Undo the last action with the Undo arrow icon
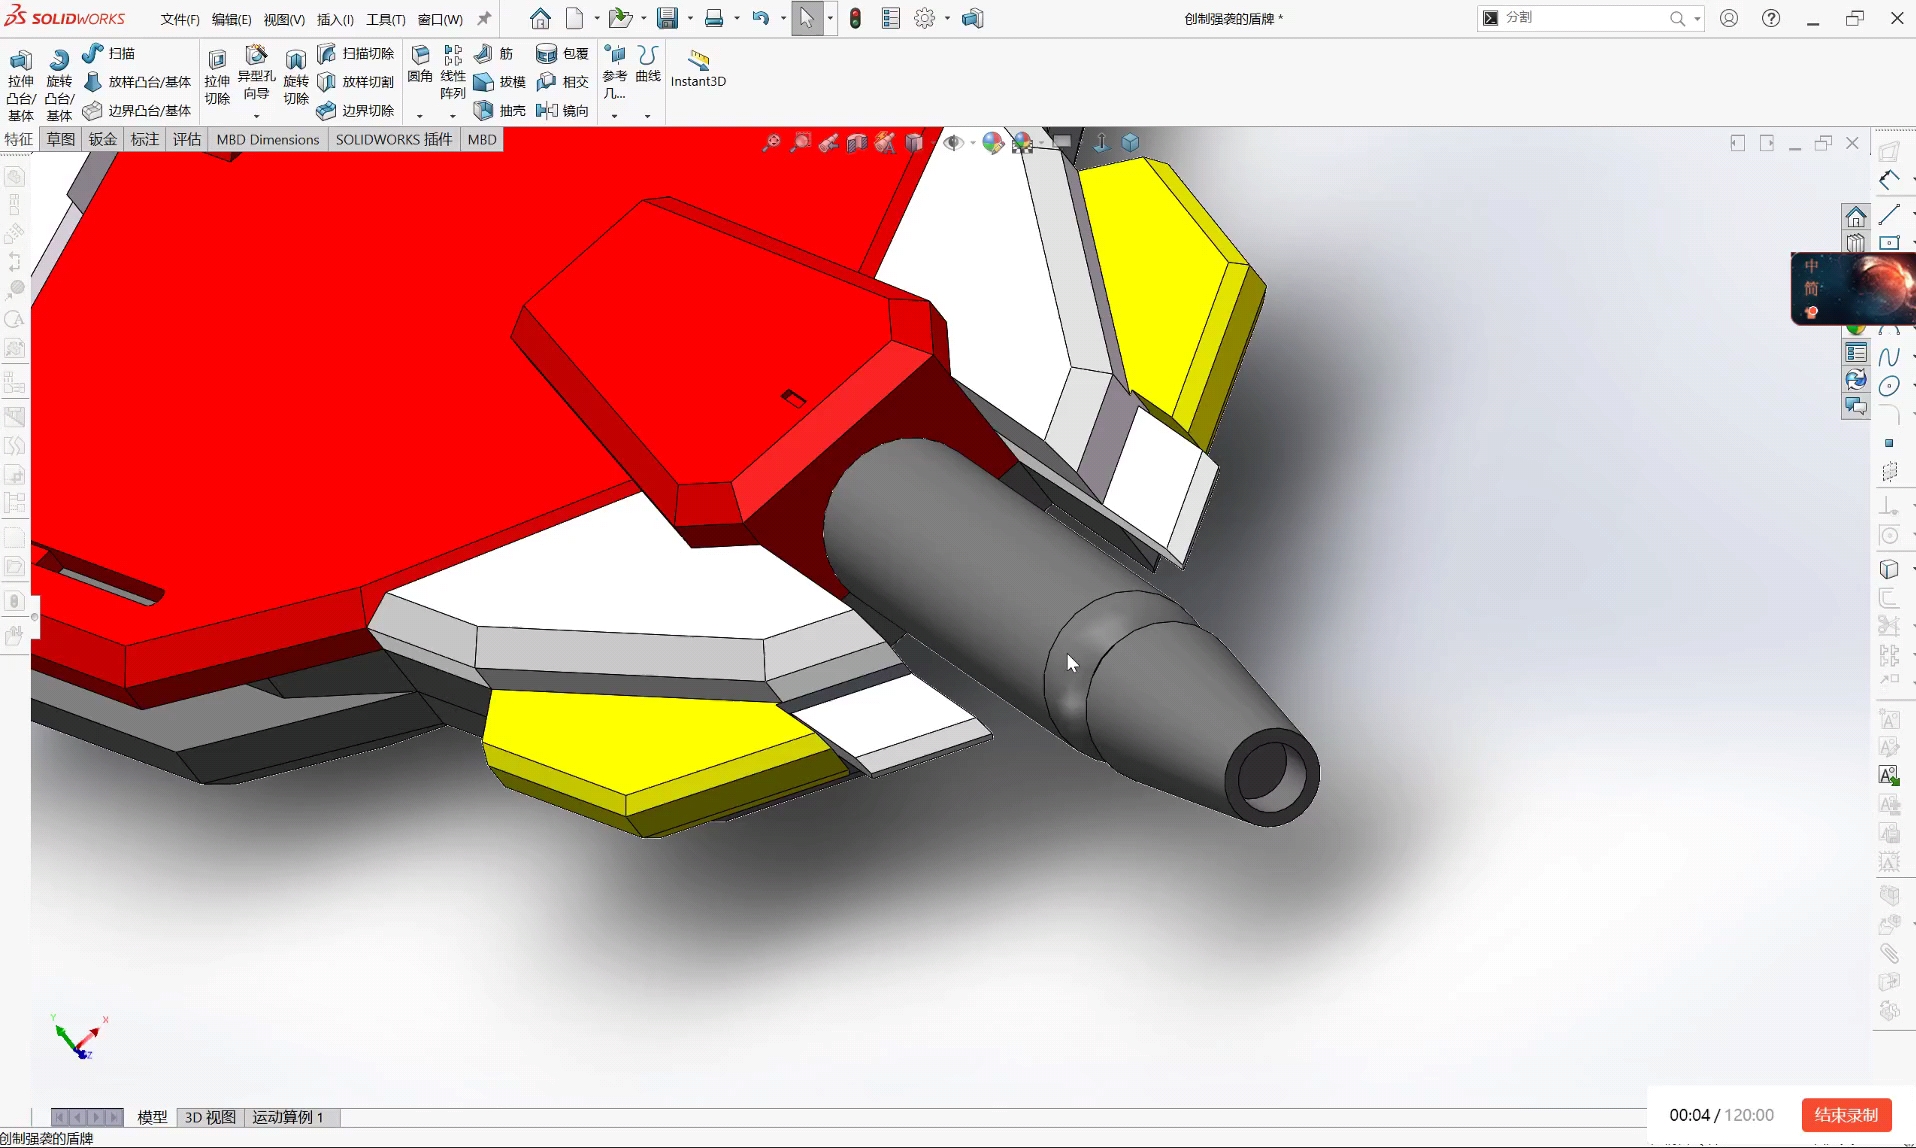1916x1148 pixels. 761,18
